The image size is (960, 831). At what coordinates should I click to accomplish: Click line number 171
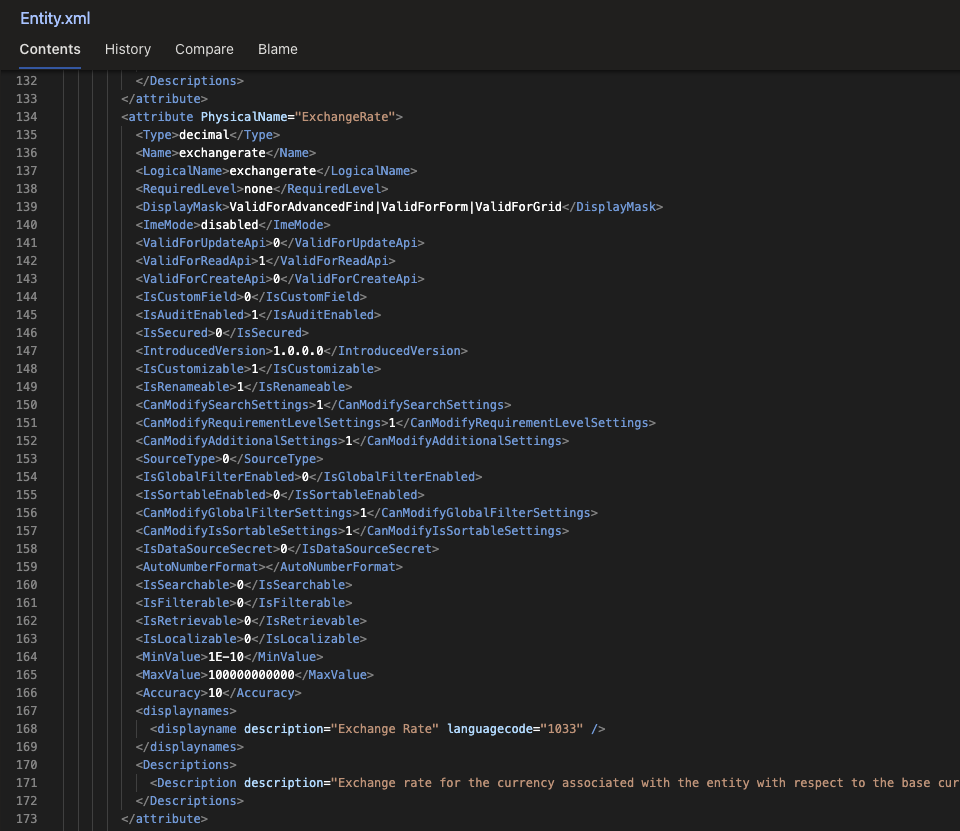[x=26, y=783]
